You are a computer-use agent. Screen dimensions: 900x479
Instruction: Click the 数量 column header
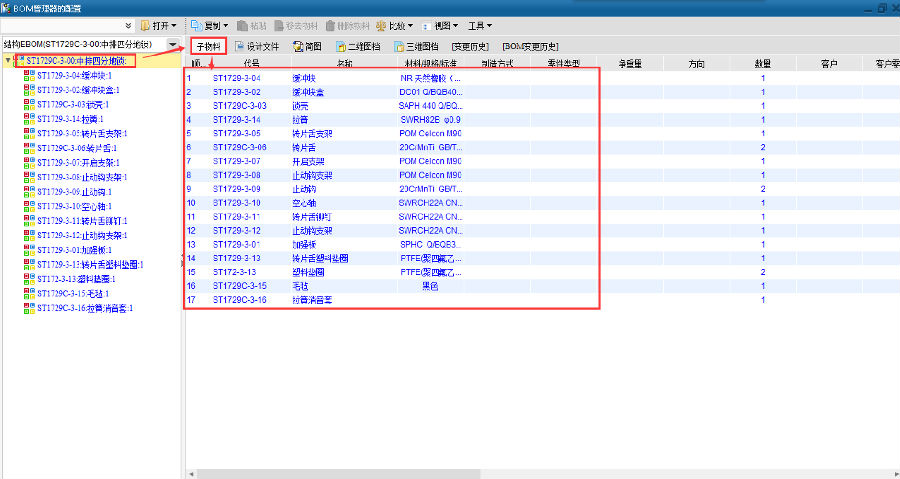763,63
